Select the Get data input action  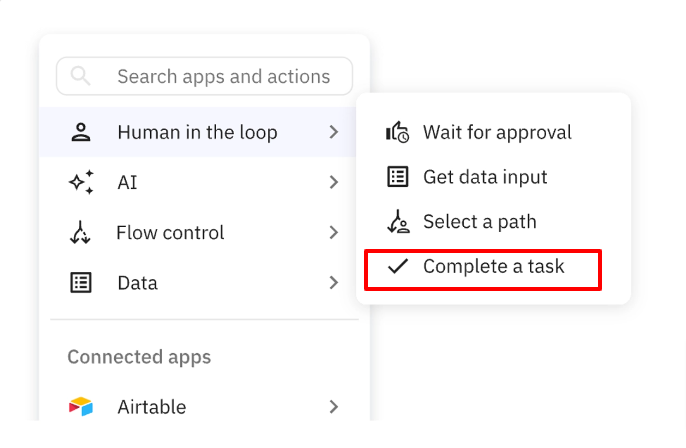pyautogui.click(x=485, y=177)
